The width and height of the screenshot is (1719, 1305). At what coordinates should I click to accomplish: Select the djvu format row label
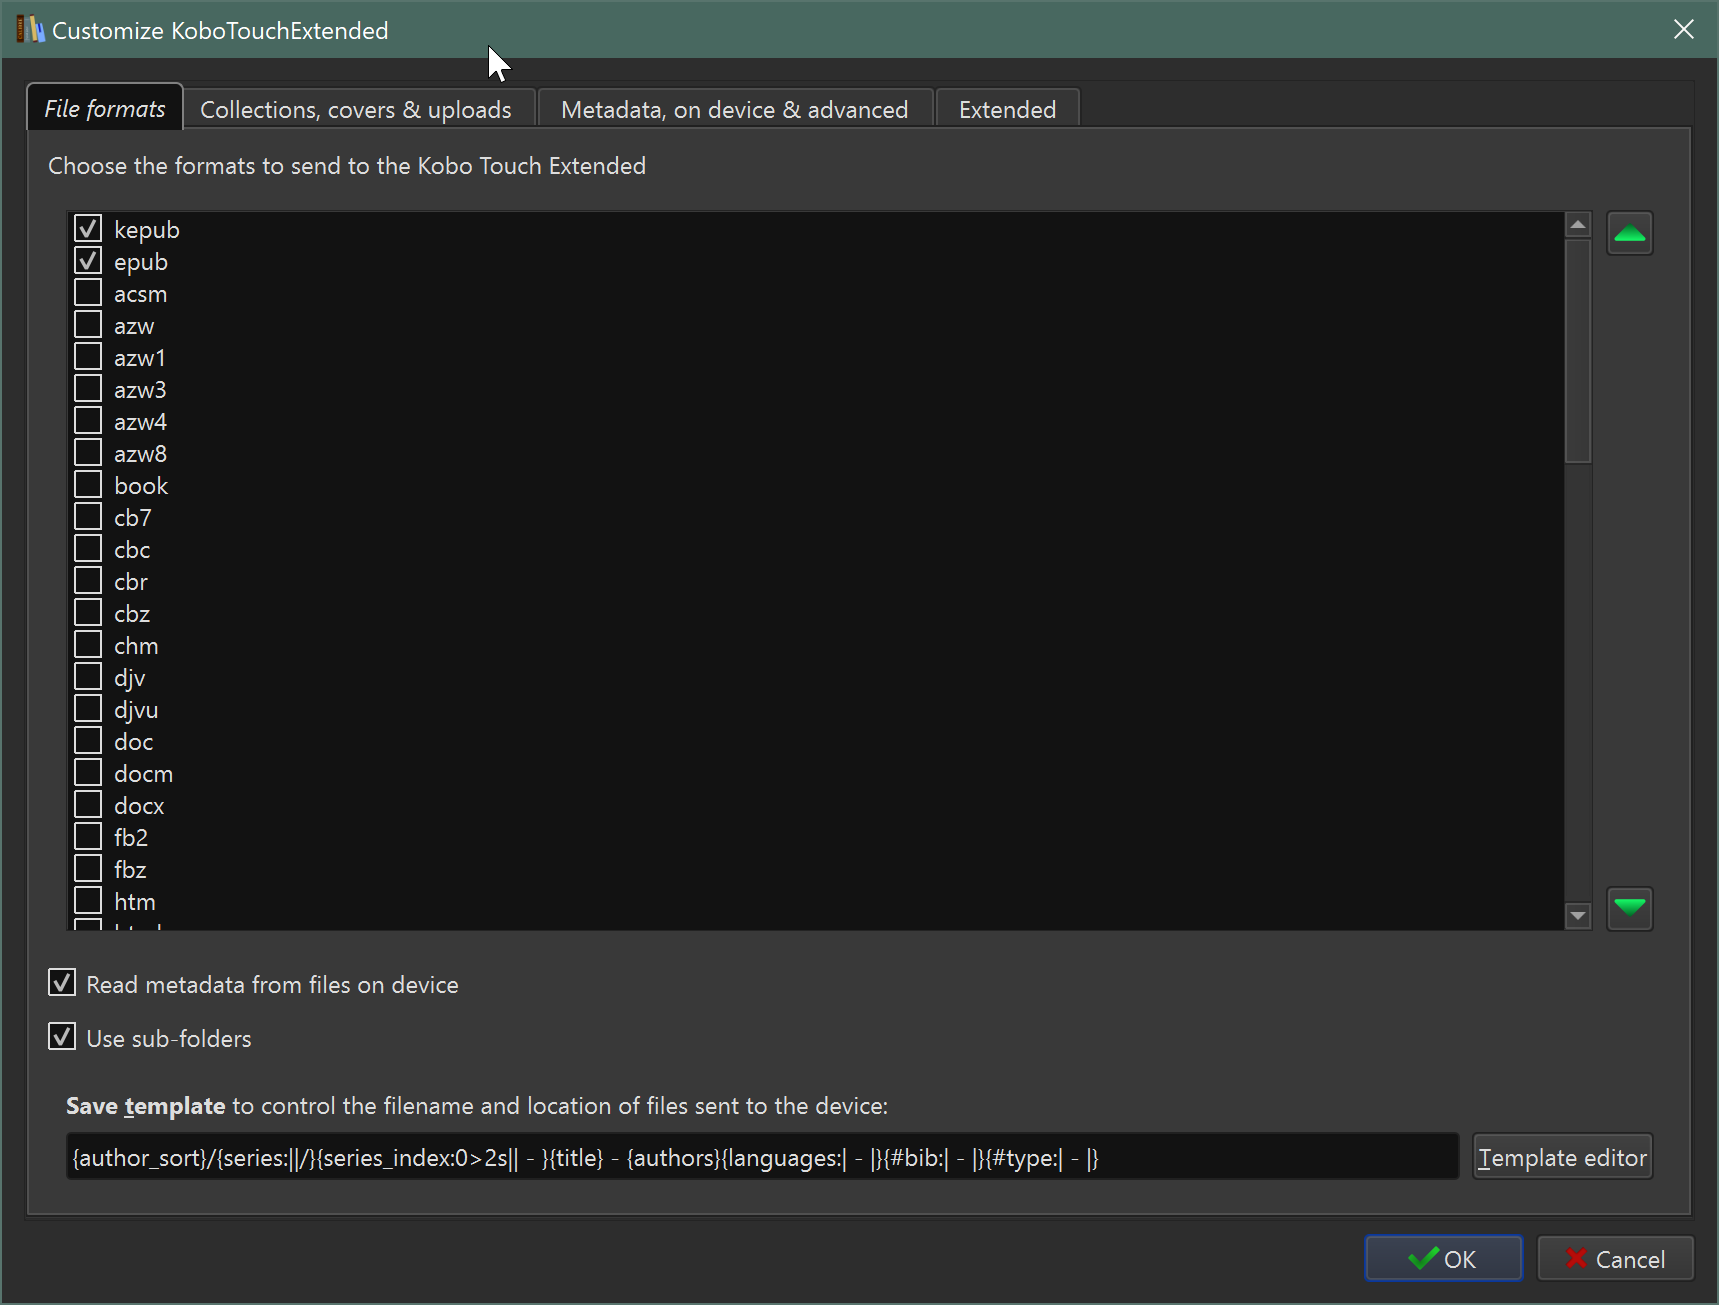tap(136, 710)
